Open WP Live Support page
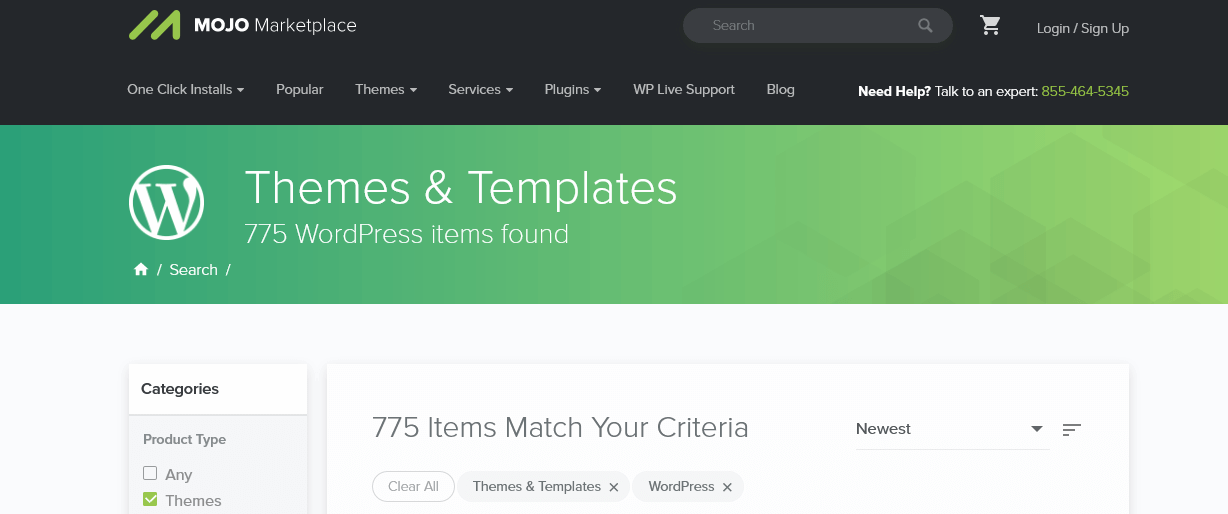 tap(684, 89)
